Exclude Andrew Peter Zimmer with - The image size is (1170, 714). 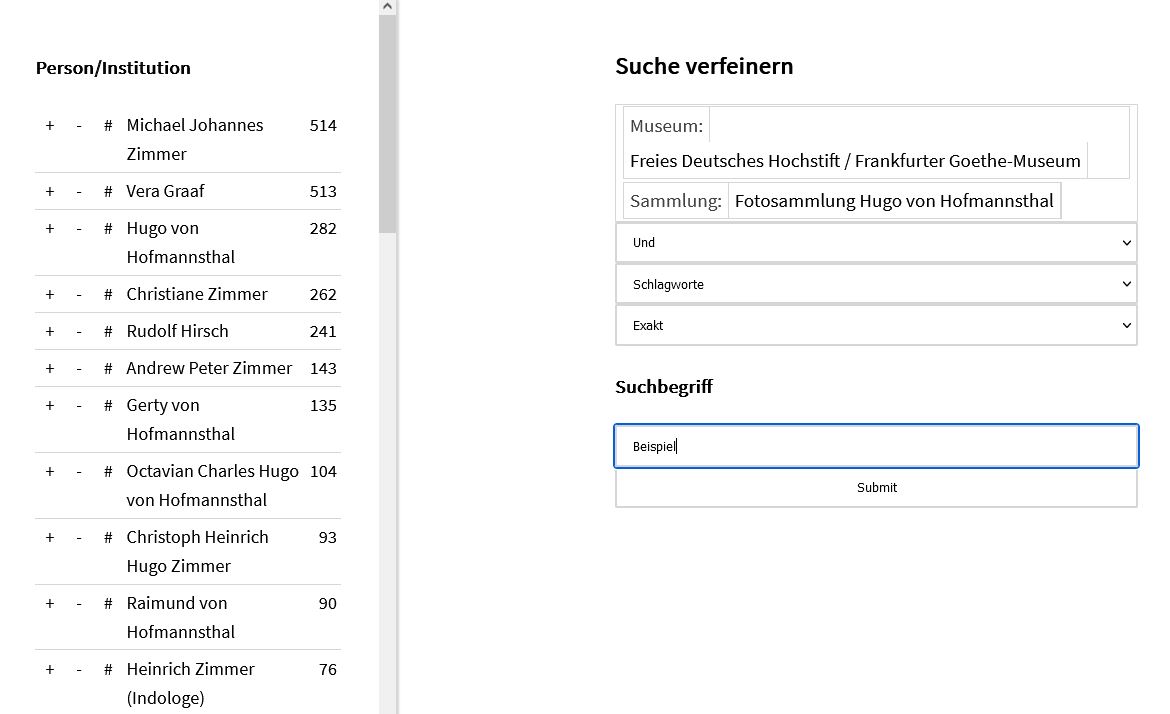coord(79,369)
